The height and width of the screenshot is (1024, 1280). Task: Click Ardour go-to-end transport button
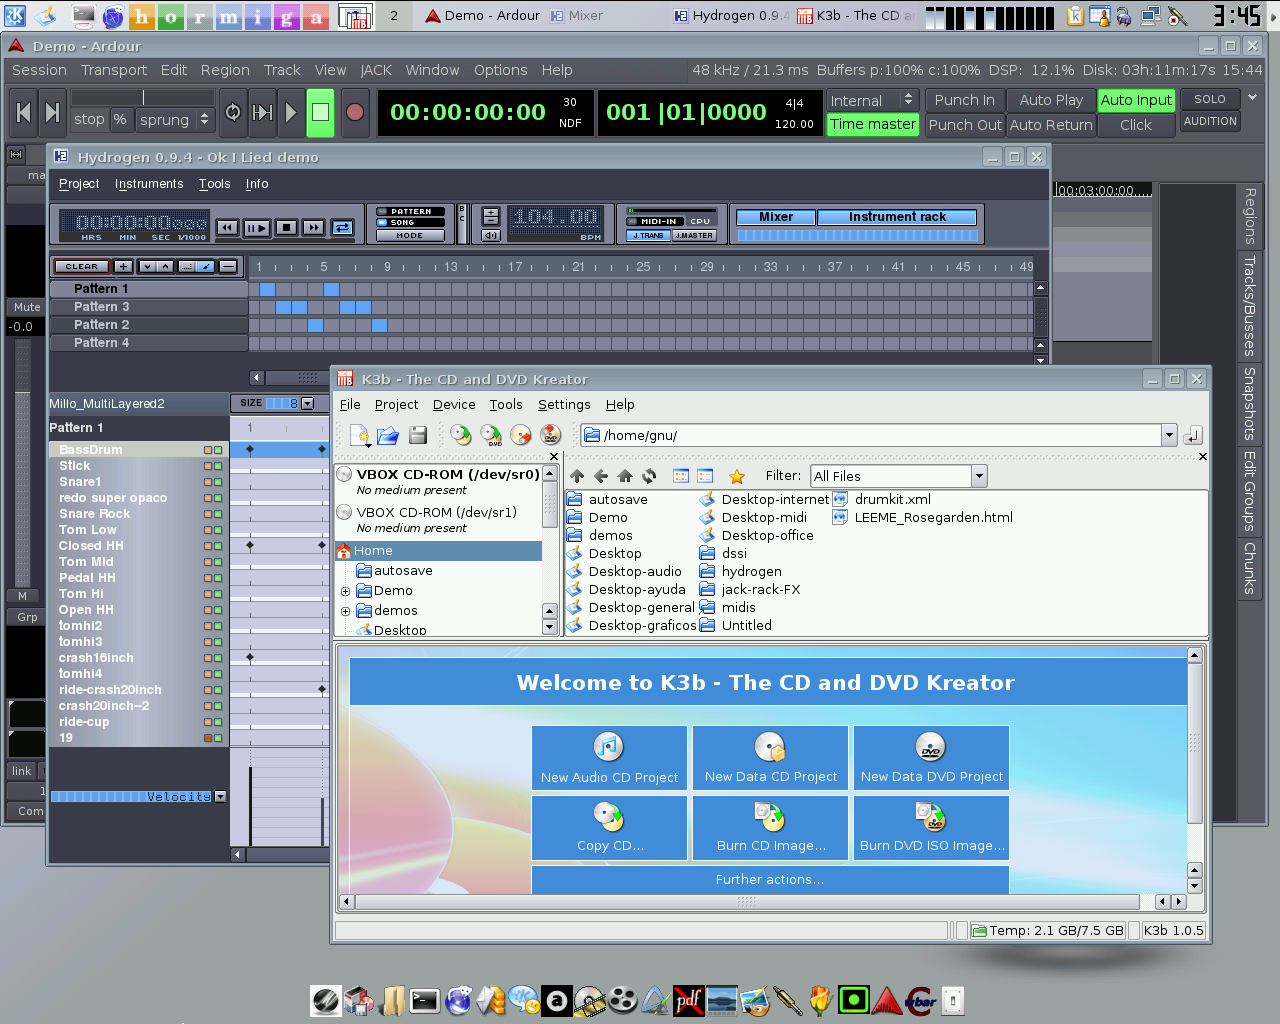tap(53, 113)
